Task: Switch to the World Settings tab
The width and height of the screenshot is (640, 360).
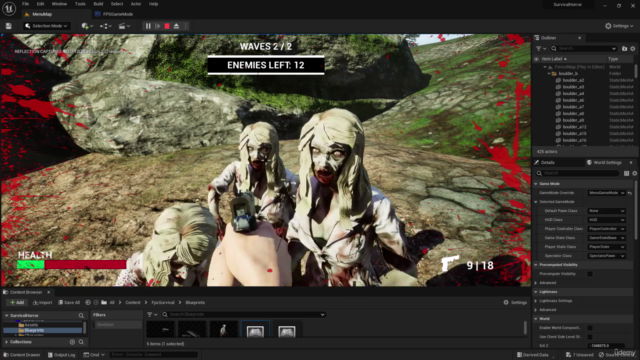Action: 607,162
